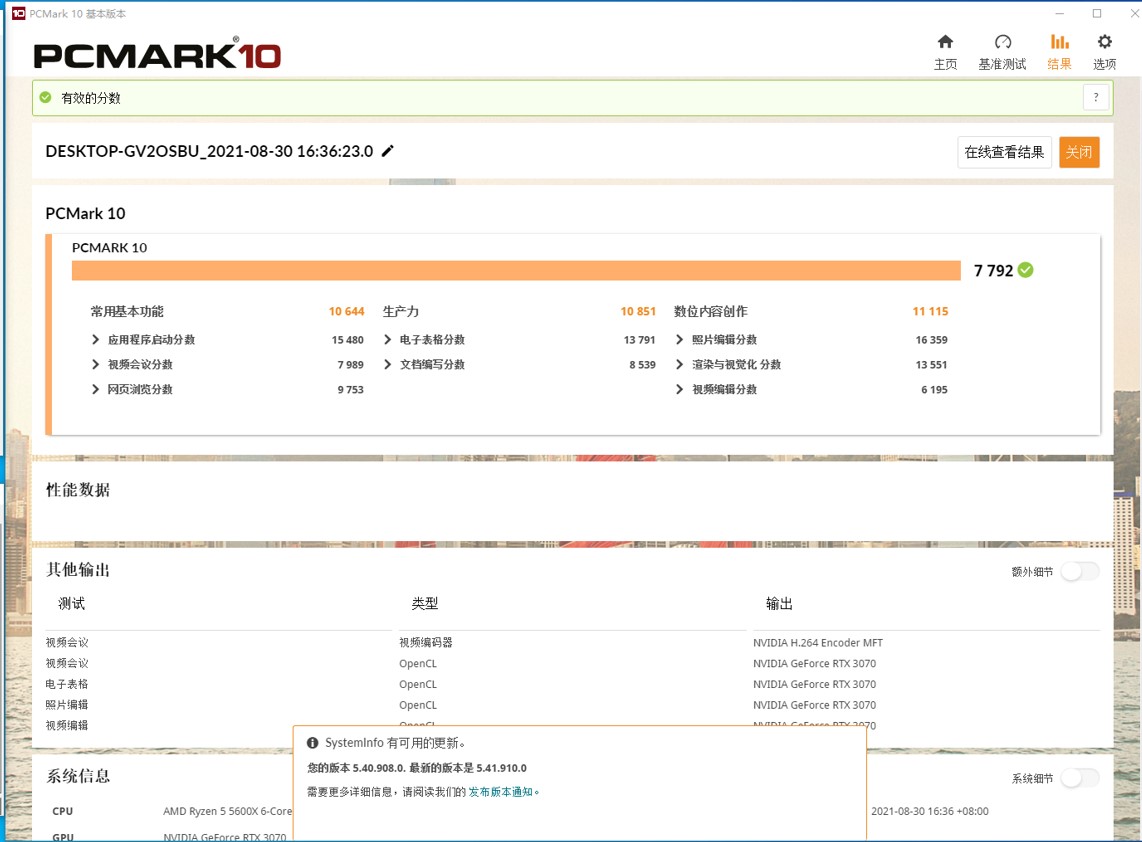Click 照片编辑 test row
1142x842 pixels.
click(66, 705)
